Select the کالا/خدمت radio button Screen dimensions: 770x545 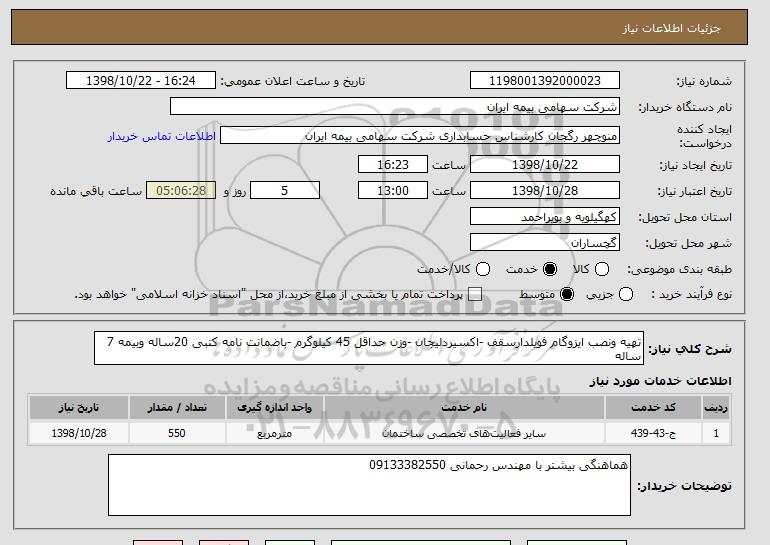[483, 269]
